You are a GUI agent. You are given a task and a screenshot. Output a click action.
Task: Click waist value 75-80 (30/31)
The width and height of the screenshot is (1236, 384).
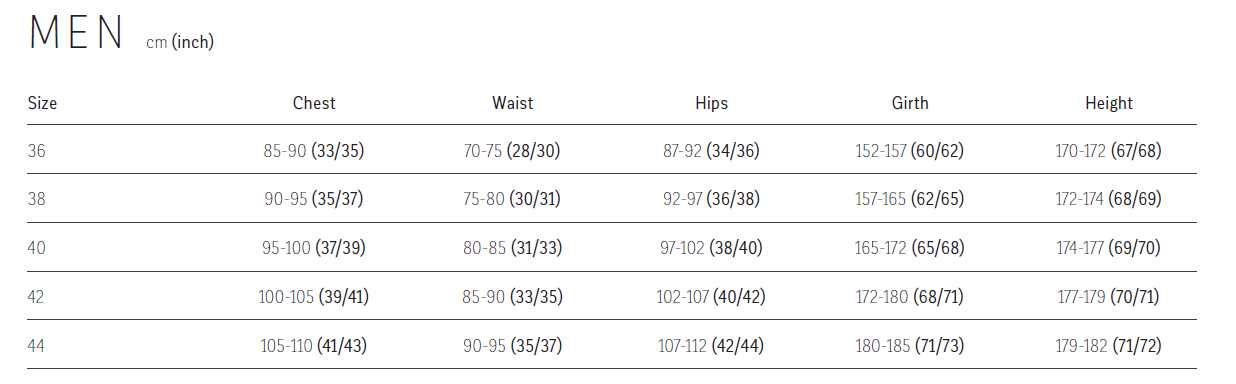click(512, 200)
